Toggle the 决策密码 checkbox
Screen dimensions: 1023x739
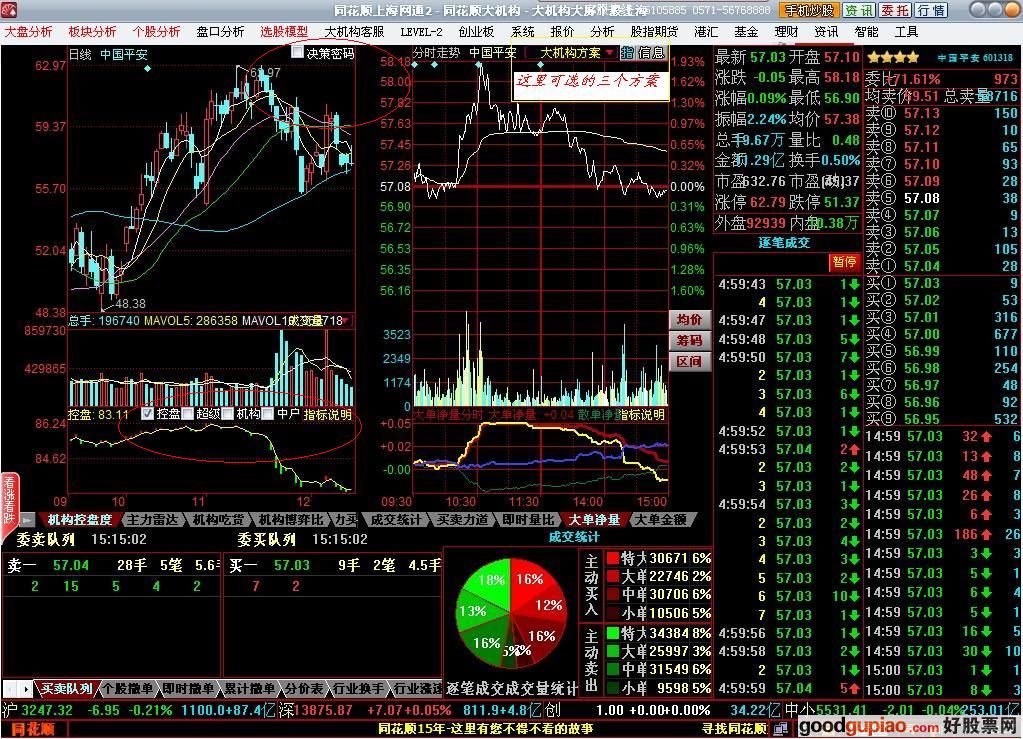coord(298,52)
